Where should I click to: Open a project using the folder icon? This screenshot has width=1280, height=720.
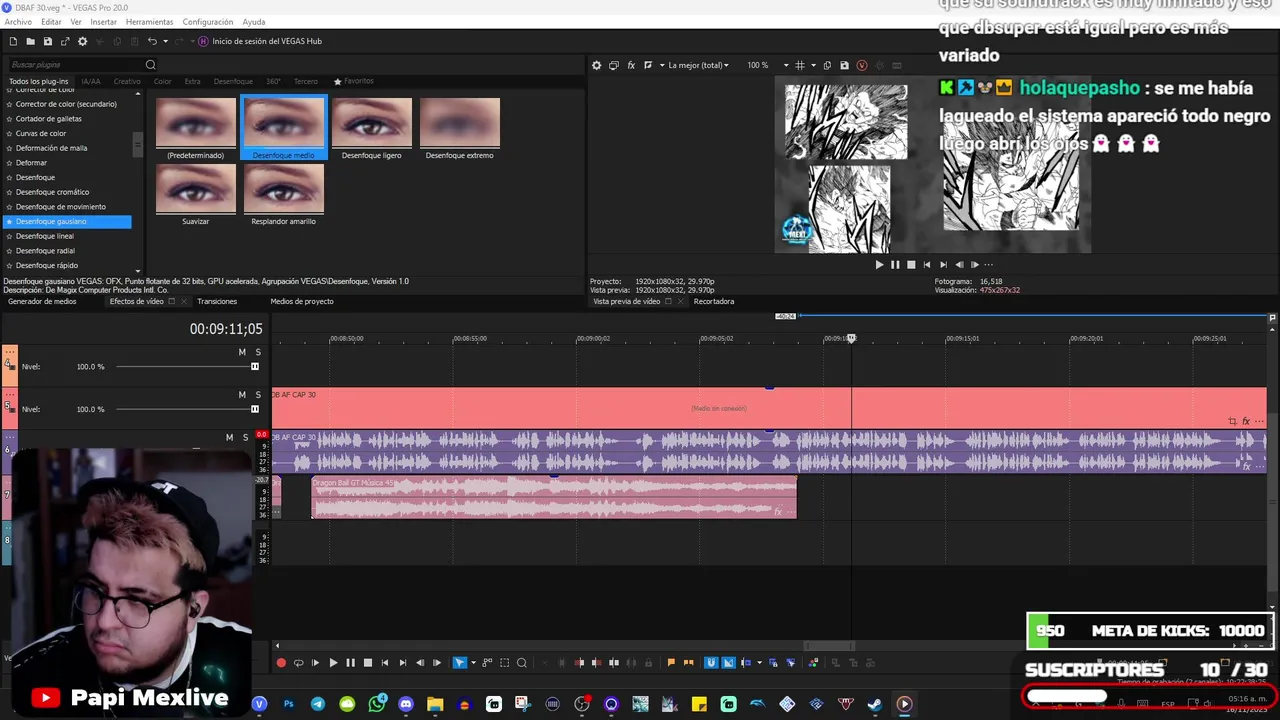[x=31, y=41]
